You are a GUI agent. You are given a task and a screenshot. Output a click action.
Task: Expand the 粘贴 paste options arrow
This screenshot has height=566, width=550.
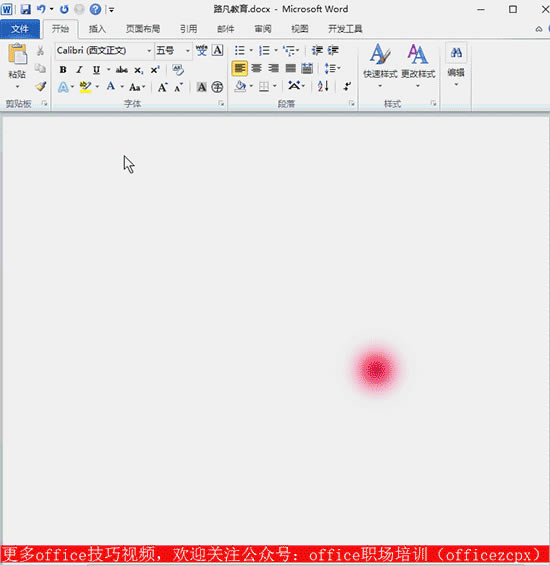(17, 87)
